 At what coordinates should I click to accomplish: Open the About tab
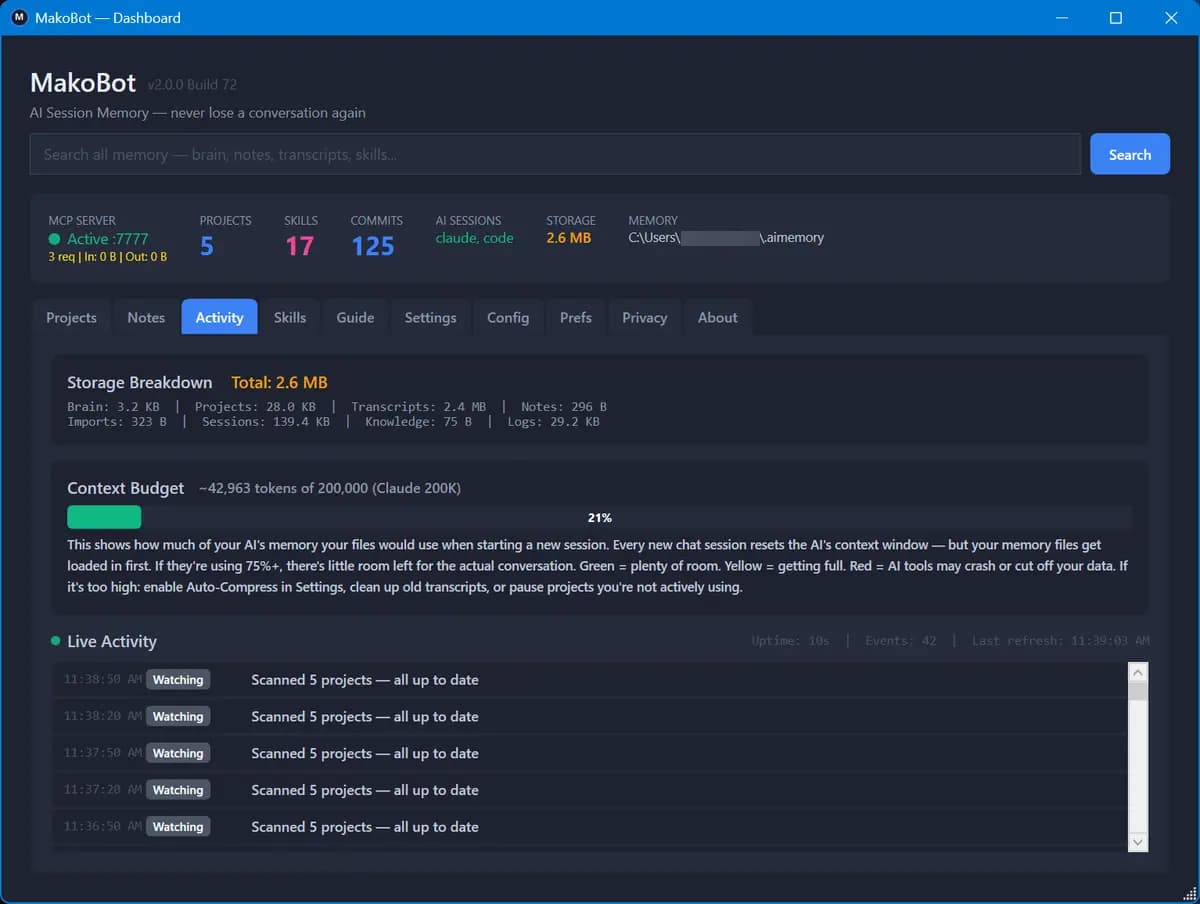point(717,317)
